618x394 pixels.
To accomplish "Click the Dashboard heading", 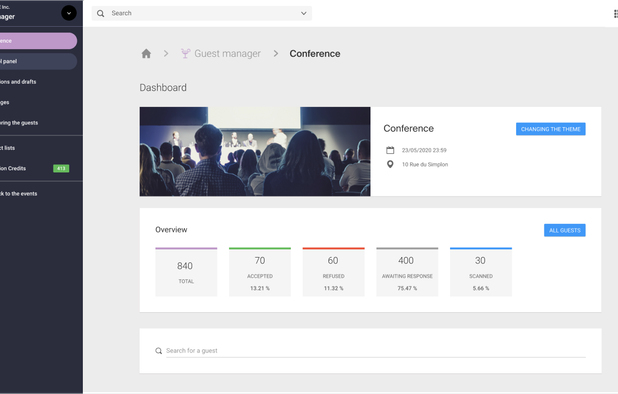I will [x=163, y=87].
